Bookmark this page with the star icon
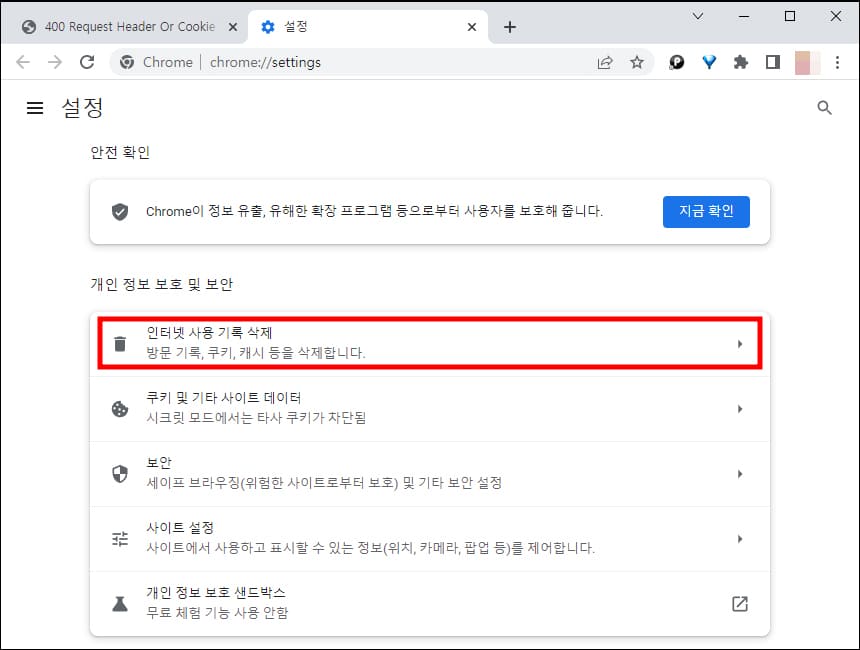Screen dimensions: 860x650 (x=637, y=62)
